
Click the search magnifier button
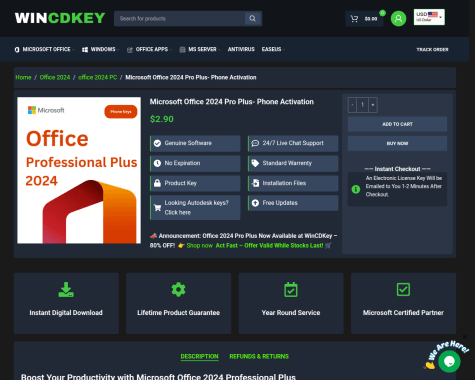click(x=252, y=18)
